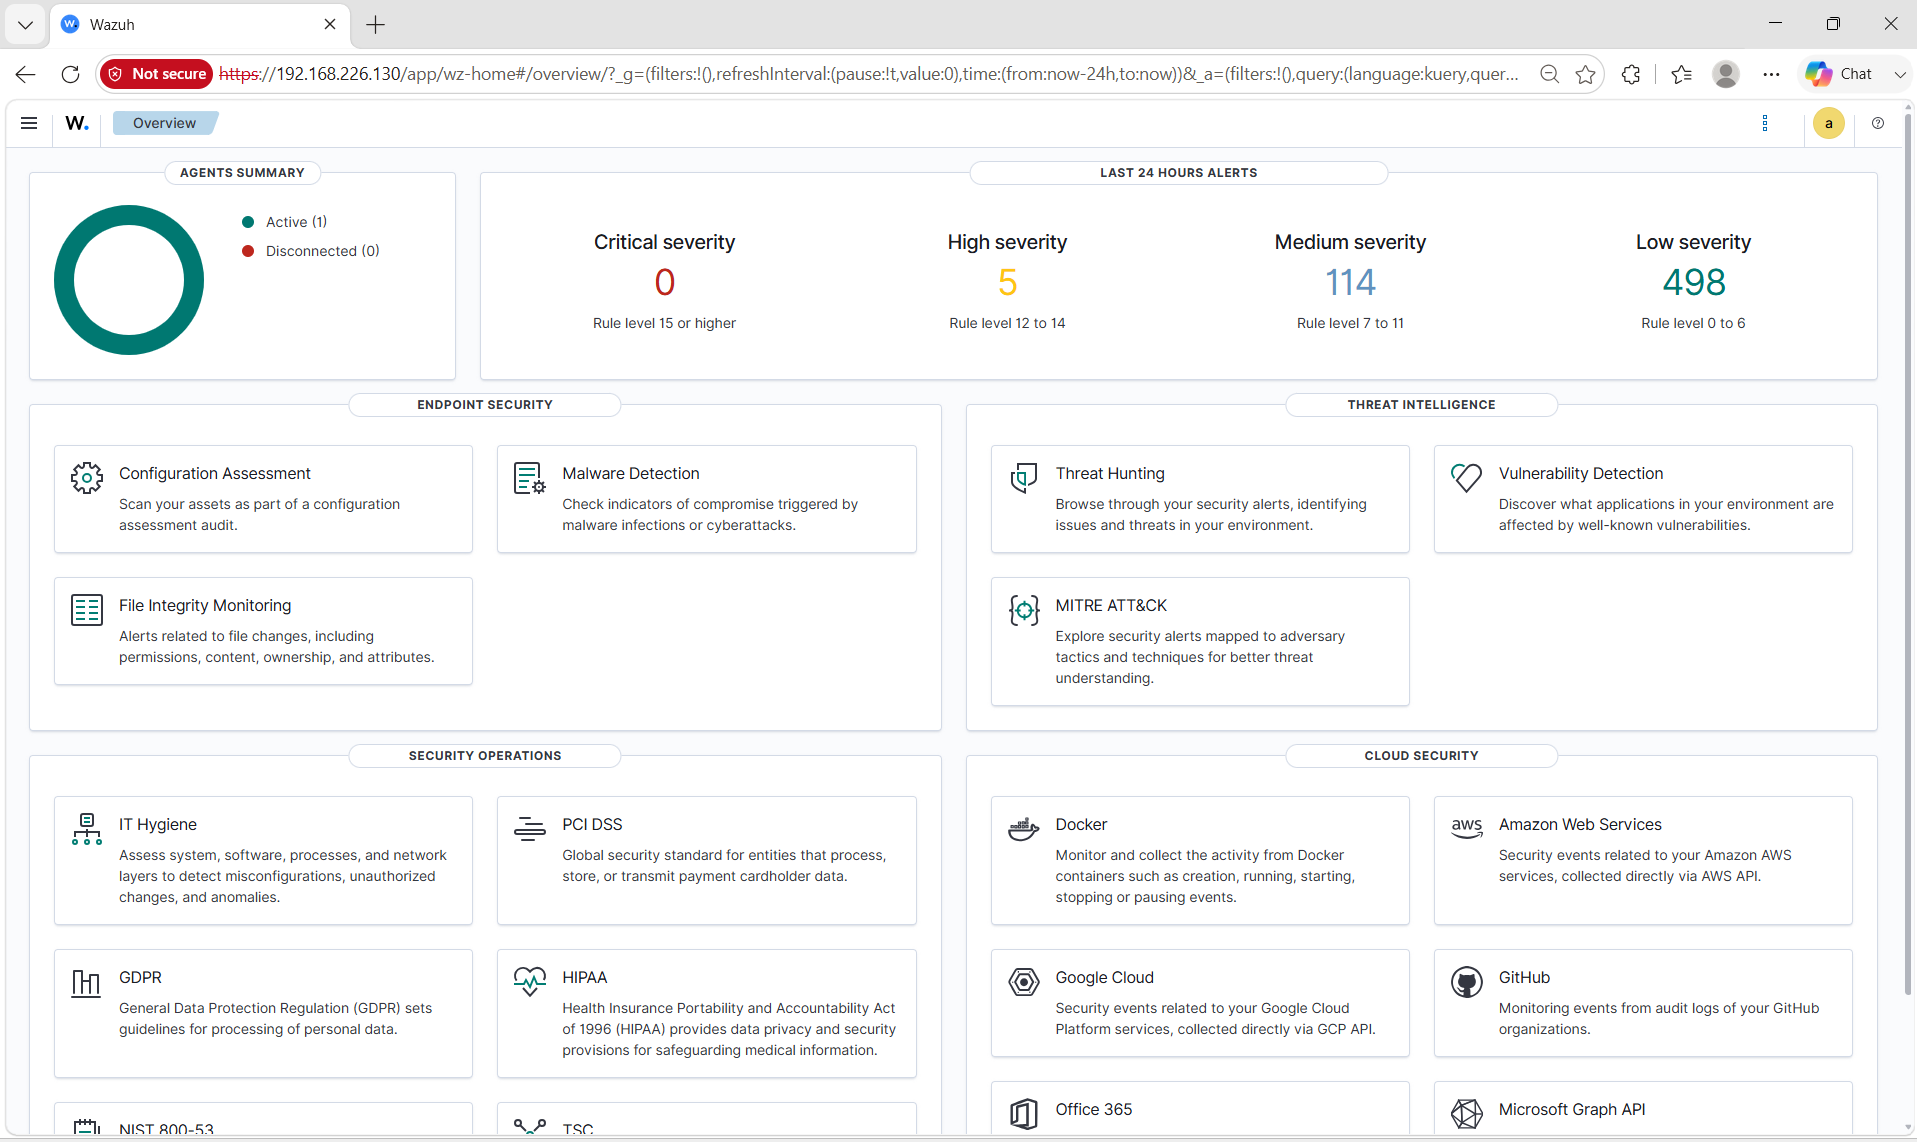1917x1142 pixels.
Task: Reload the page with browser refresh
Action: [x=70, y=74]
